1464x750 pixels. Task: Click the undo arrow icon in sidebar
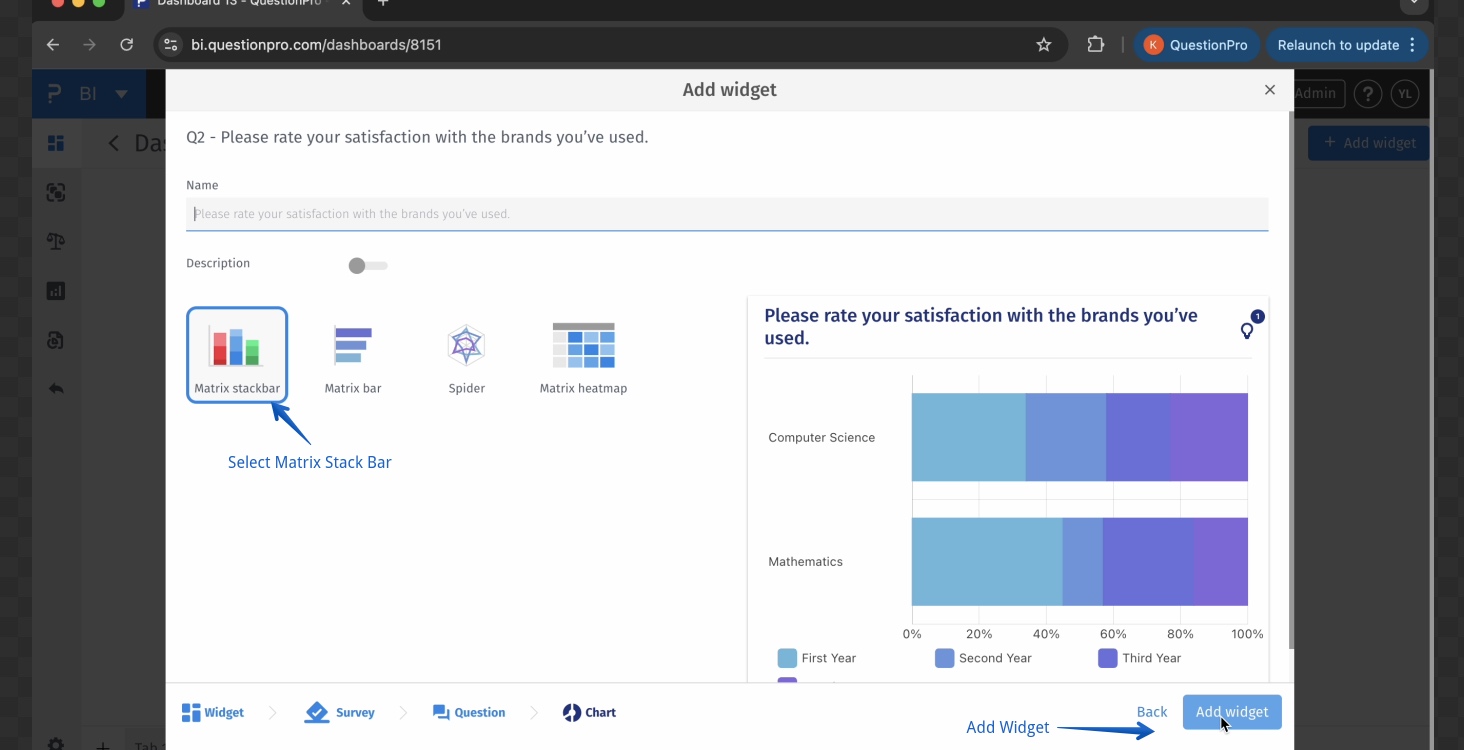click(x=56, y=389)
